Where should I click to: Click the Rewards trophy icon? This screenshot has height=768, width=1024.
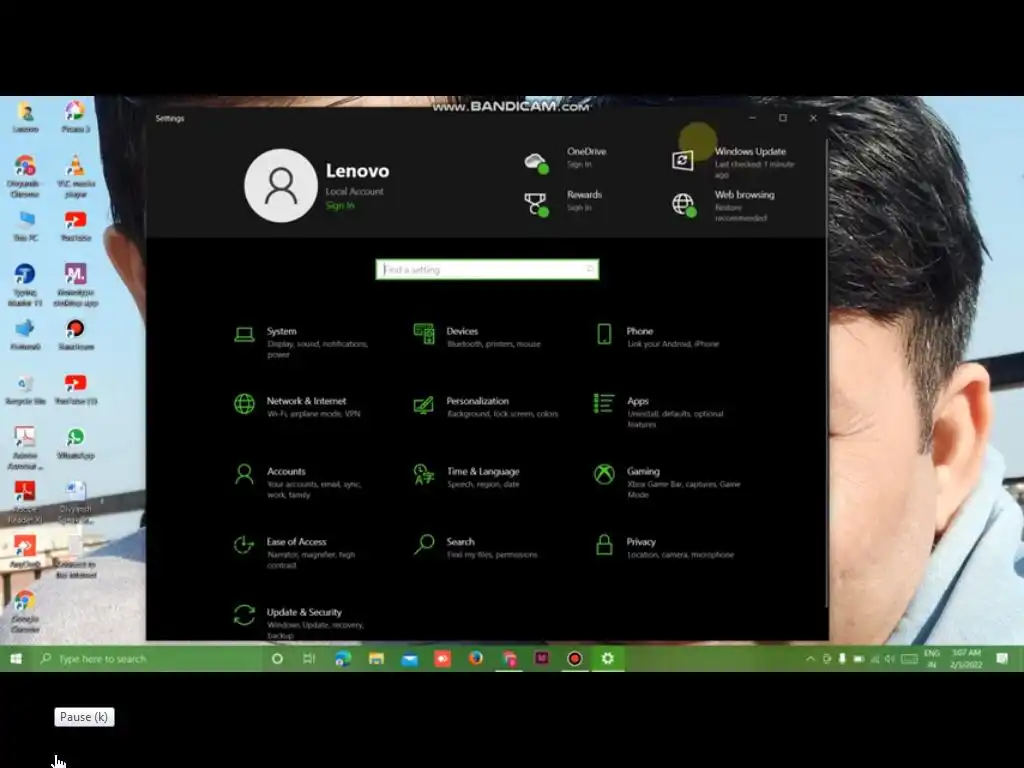tap(536, 204)
